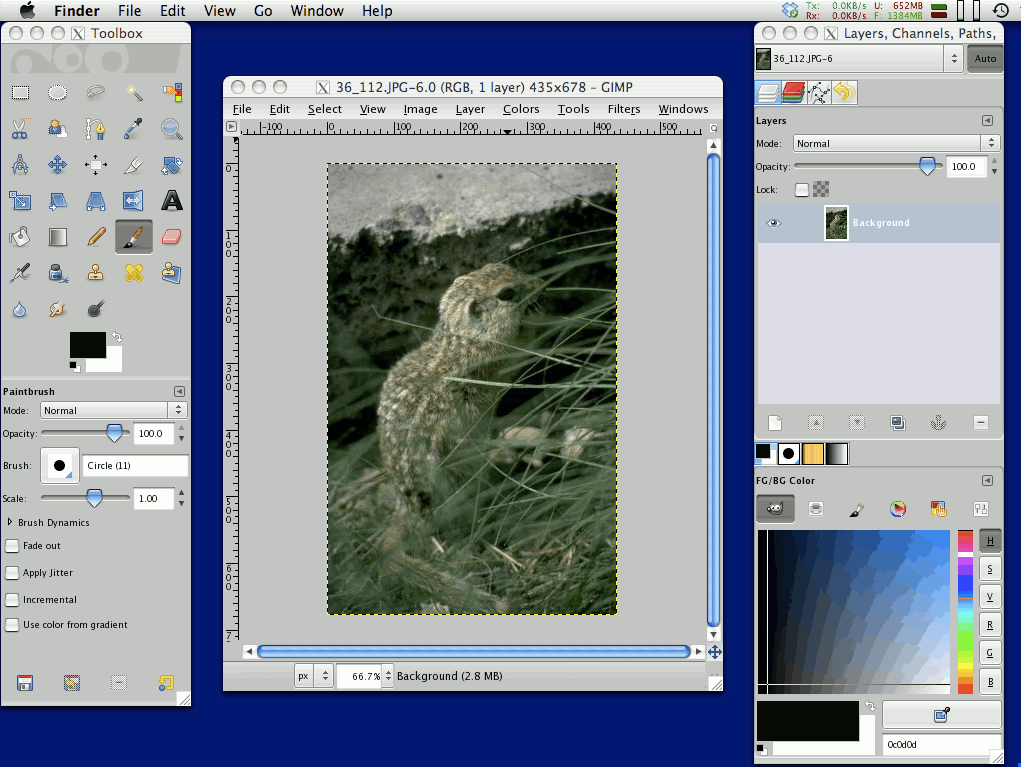Enable the Apply Jitter checkbox
1021x767 pixels.
(x=13, y=573)
